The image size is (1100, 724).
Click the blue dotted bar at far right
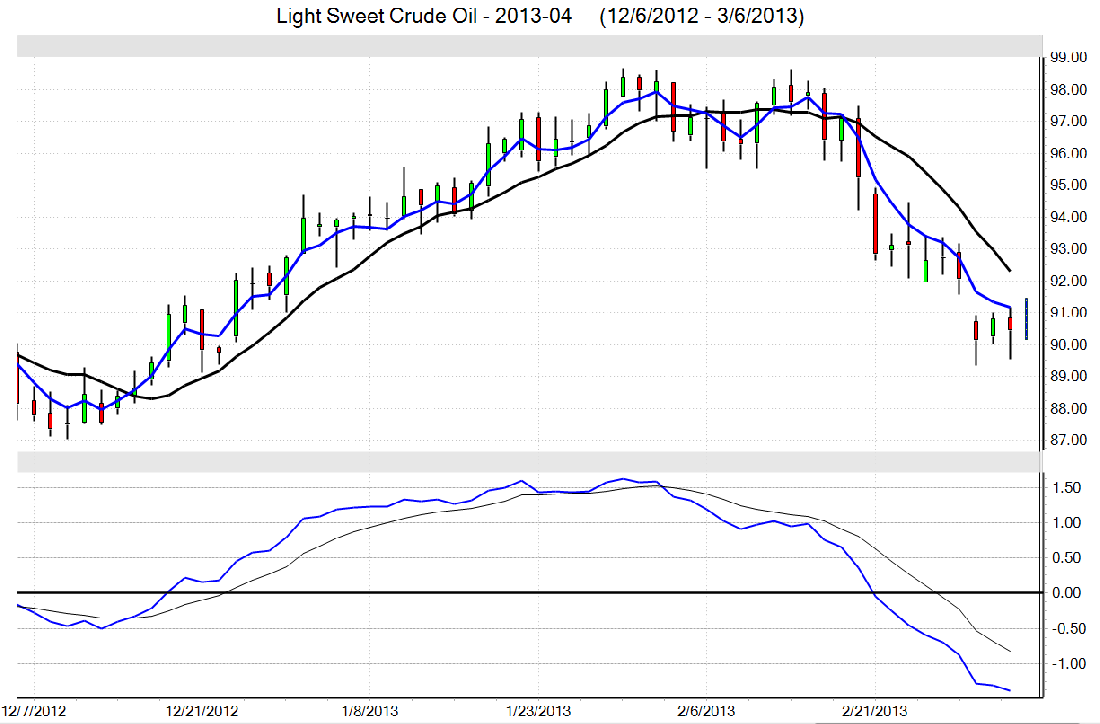(x=1026, y=312)
